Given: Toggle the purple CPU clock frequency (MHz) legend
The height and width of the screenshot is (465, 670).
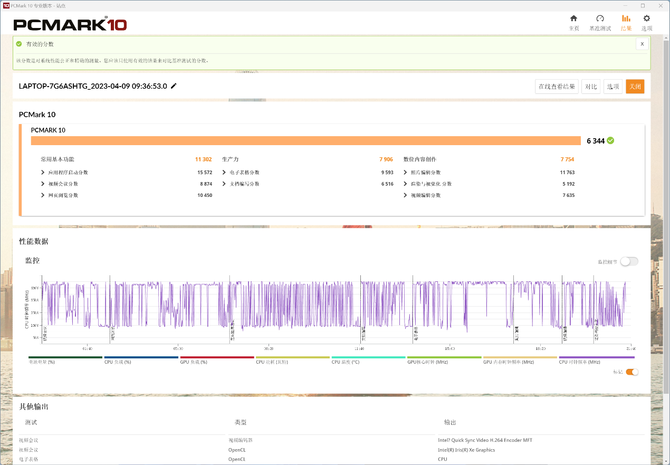Looking at the screenshot, I should [597, 360].
